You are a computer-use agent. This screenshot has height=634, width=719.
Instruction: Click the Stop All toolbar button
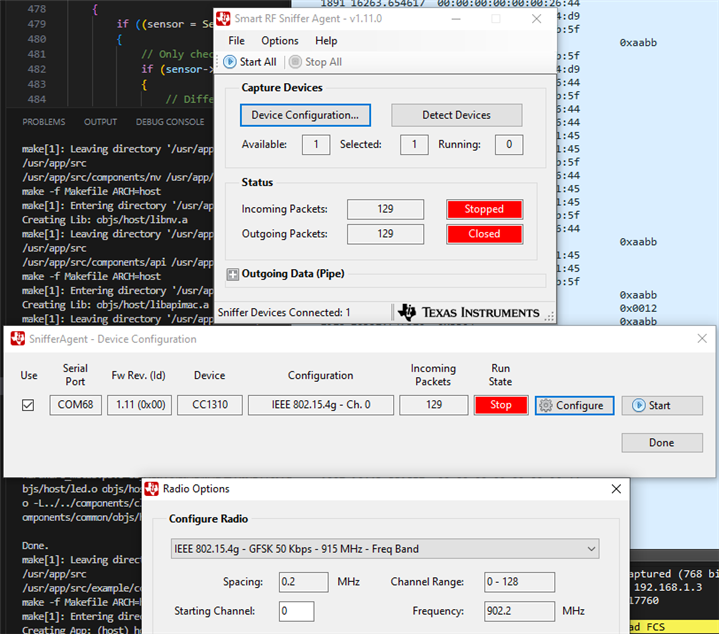315,62
